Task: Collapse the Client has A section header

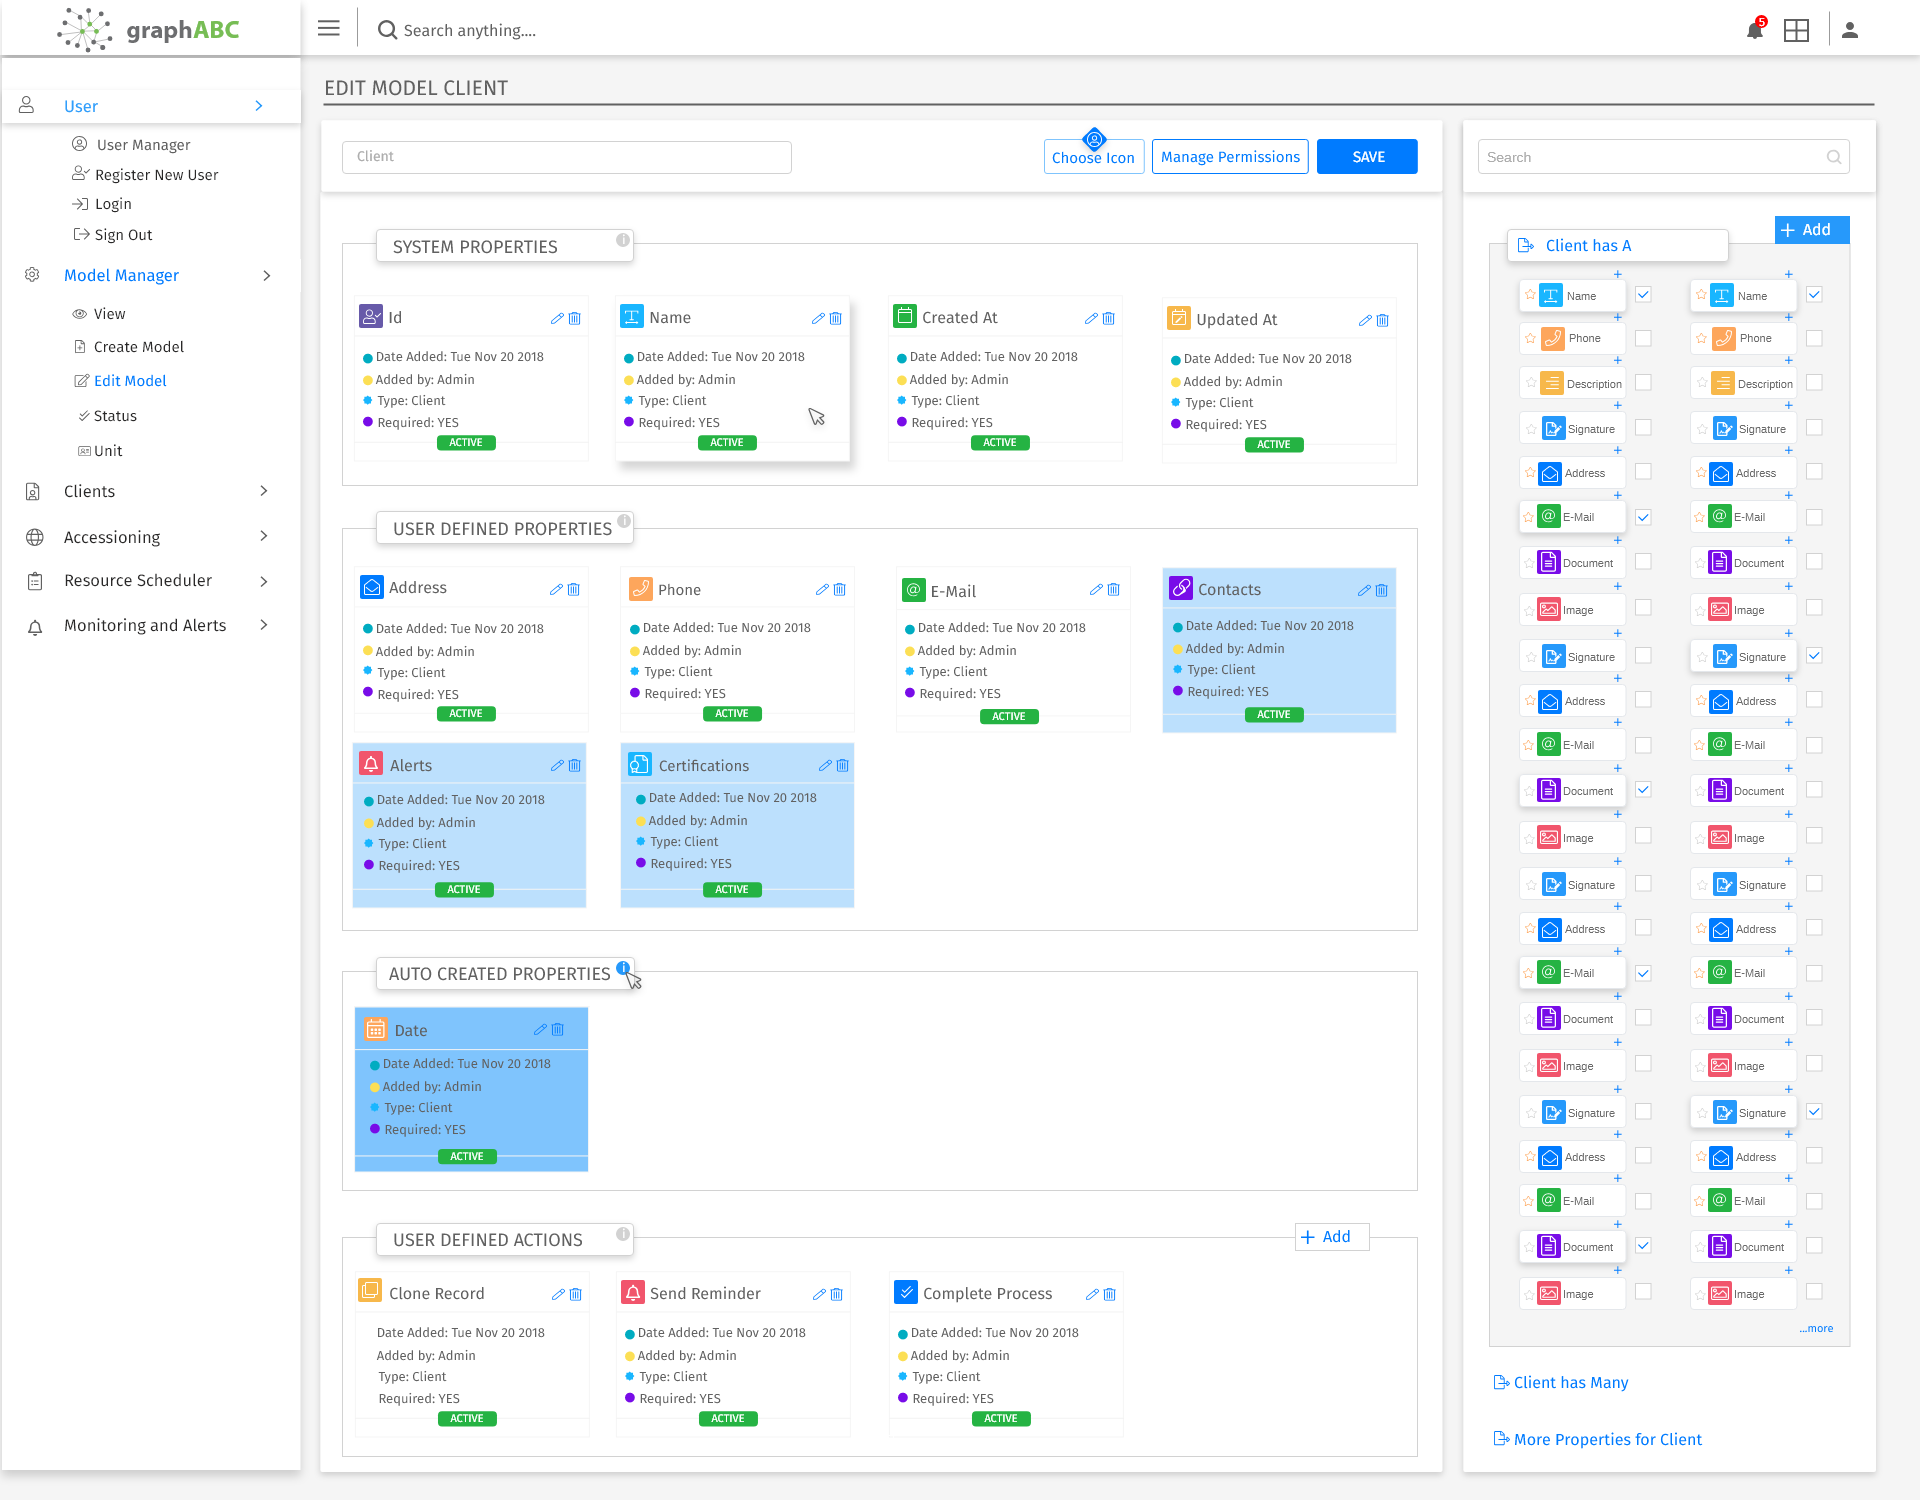Action: [x=1617, y=246]
